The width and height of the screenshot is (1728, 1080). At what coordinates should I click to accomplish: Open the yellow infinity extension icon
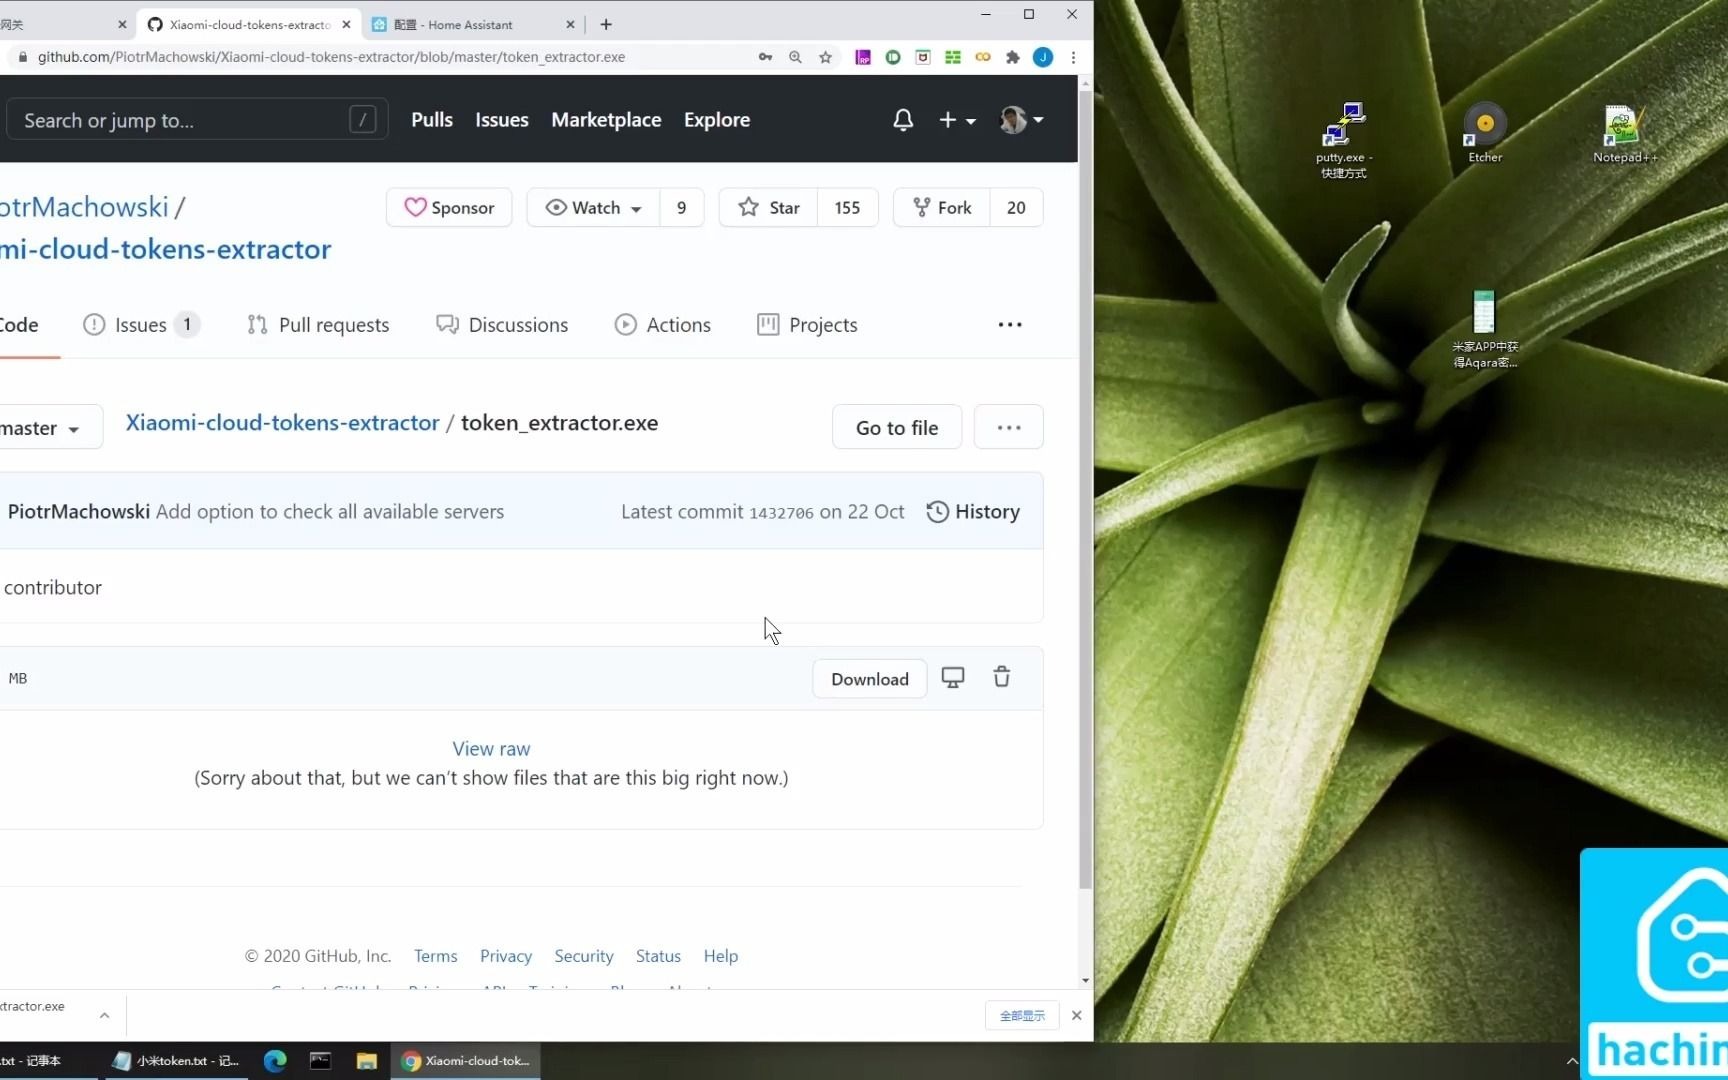tap(983, 57)
